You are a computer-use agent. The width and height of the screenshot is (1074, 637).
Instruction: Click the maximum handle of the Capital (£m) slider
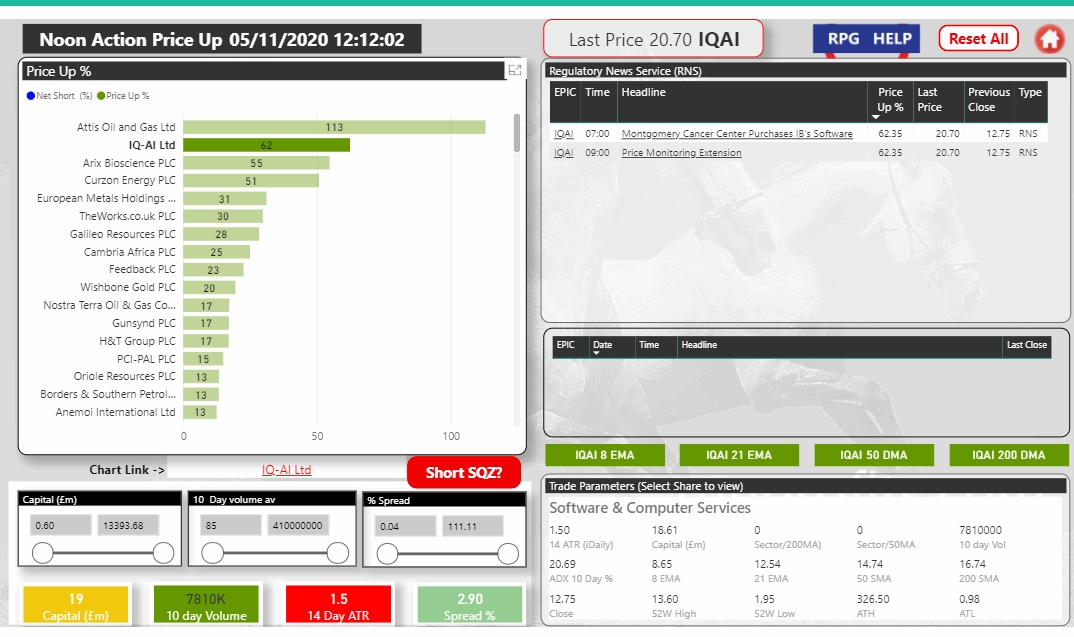click(163, 553)
